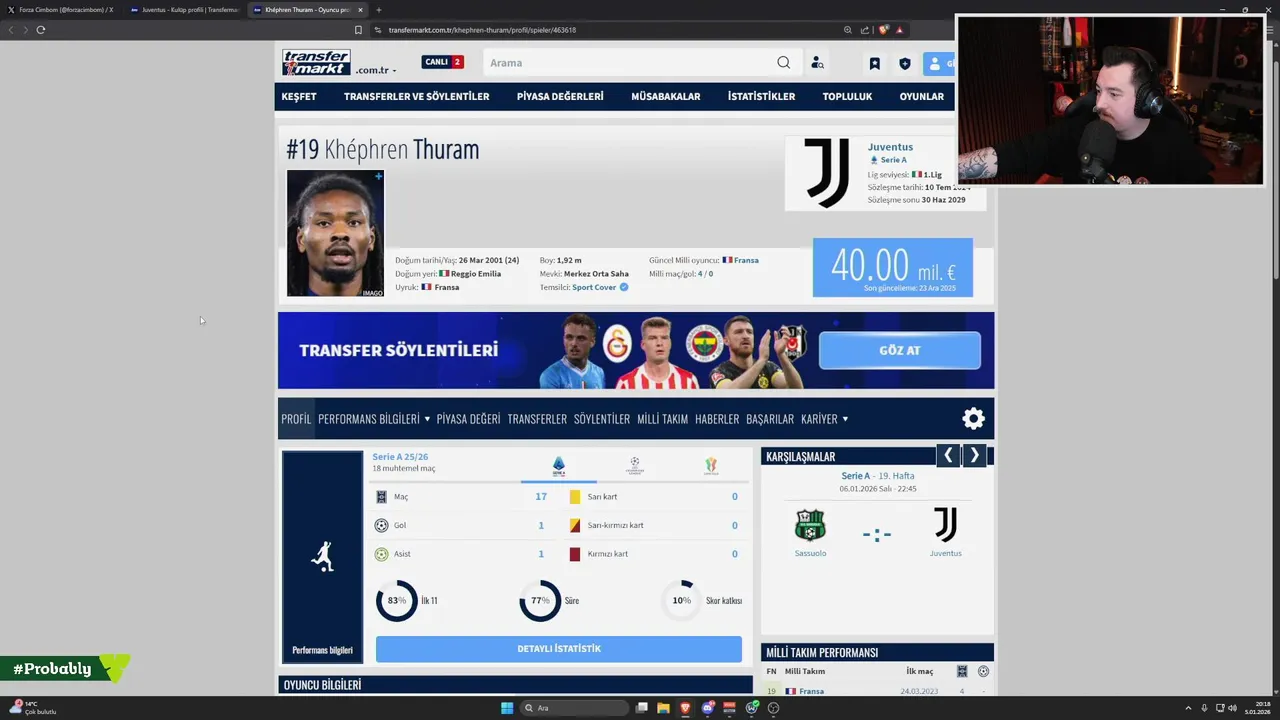The height and width of the screenshot is (720, 1280).
Task: Switch to the Juventus Kulüp profili browser tab
Action: coord(184,10)
